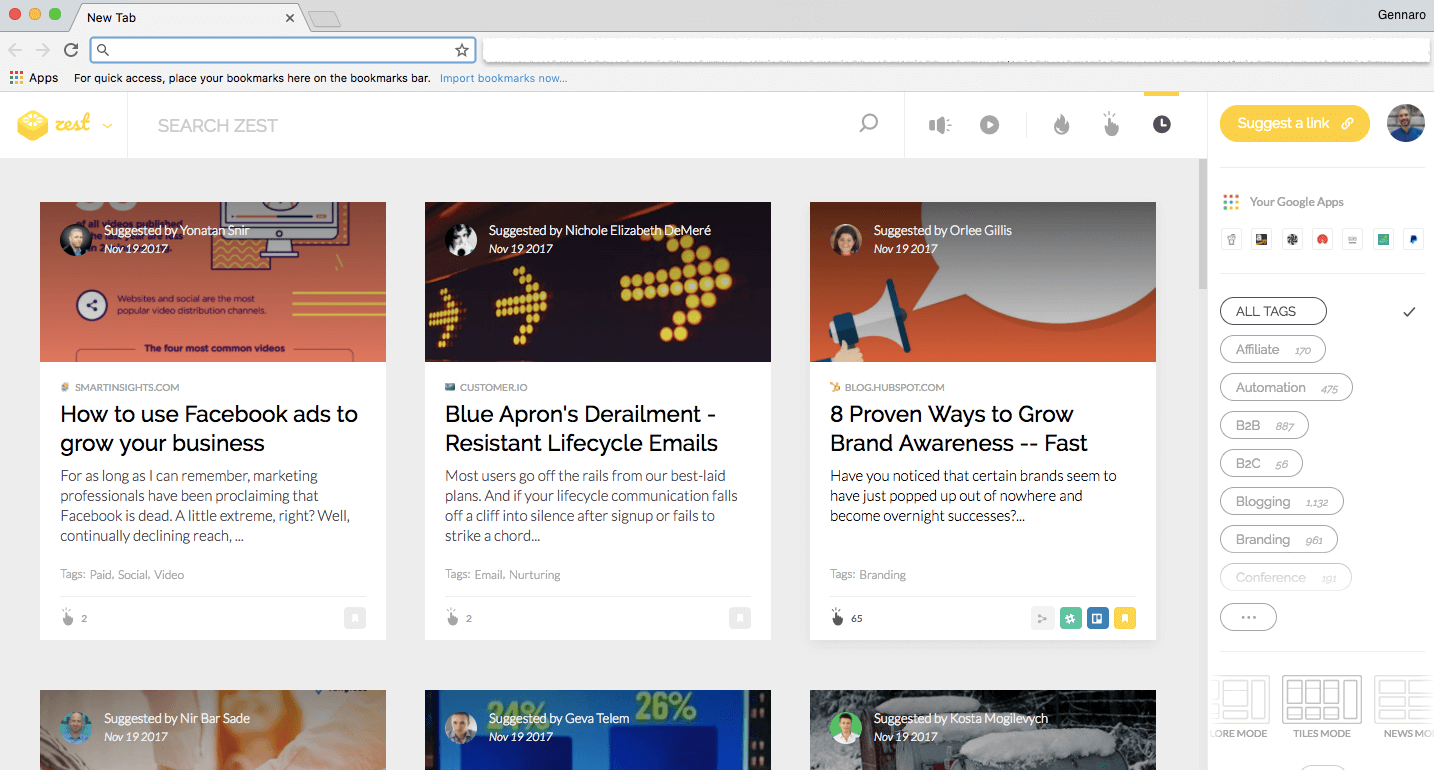Expand more tags with ellipsis button
The image size is (1434, 770).
point(1248,617)
